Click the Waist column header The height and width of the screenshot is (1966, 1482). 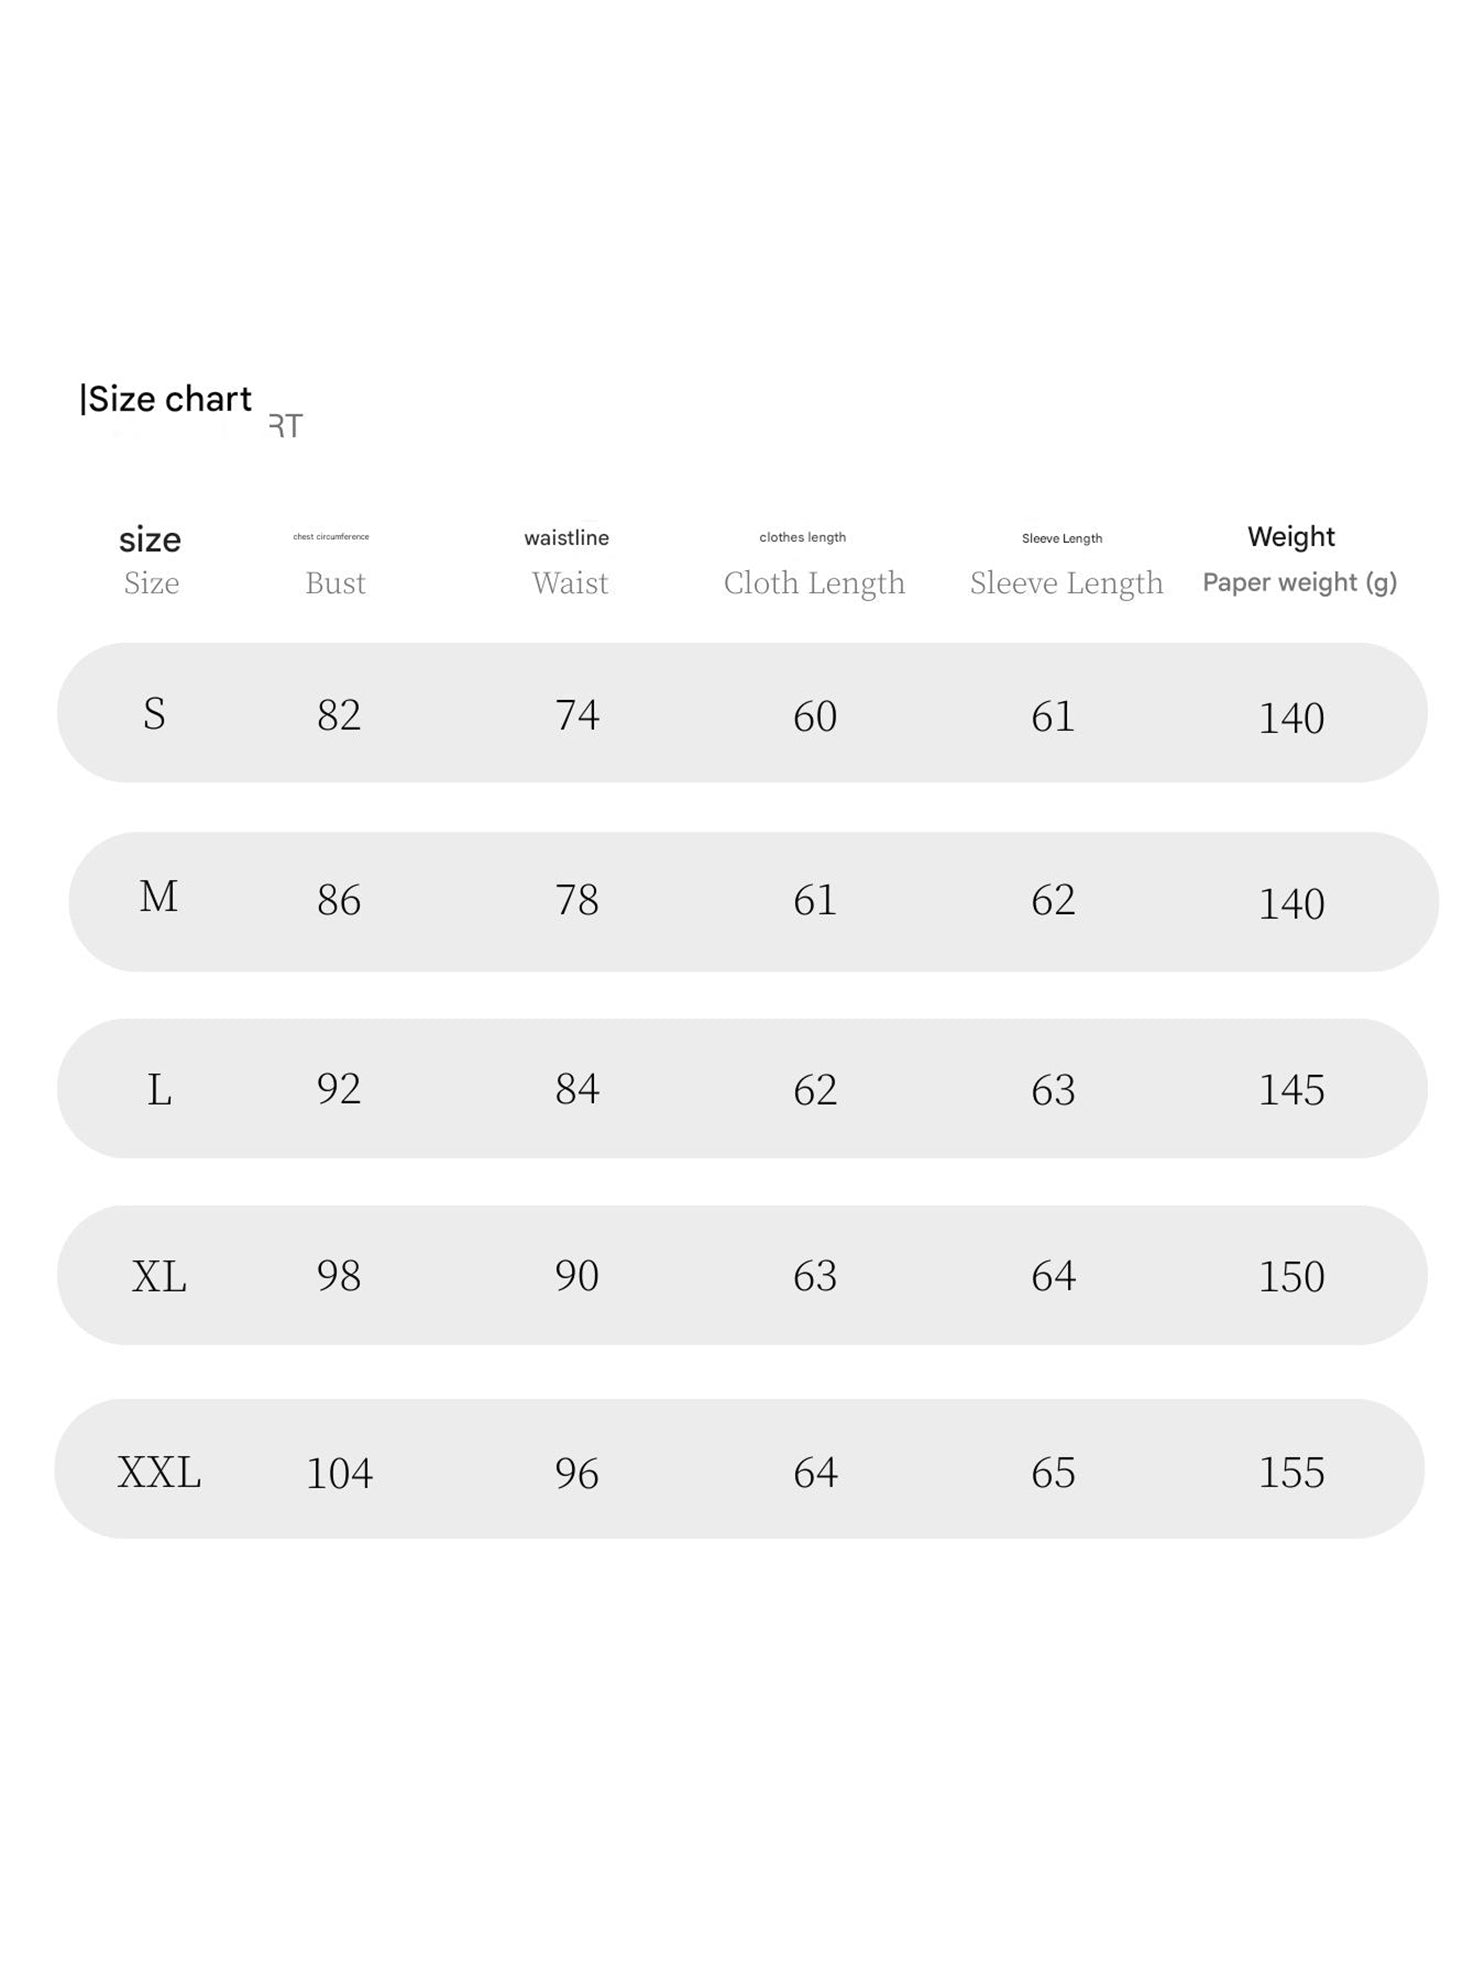click(x=570, y=583)
